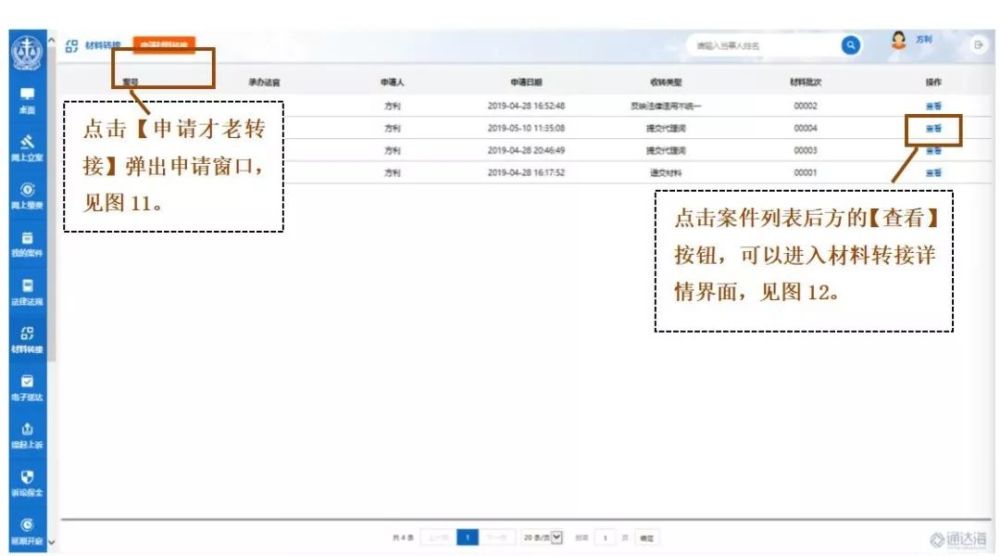Click the 确定 jump-to-page button
Image resolution: width=1000 pixels, height=556 pixels.
click(647, 538)
